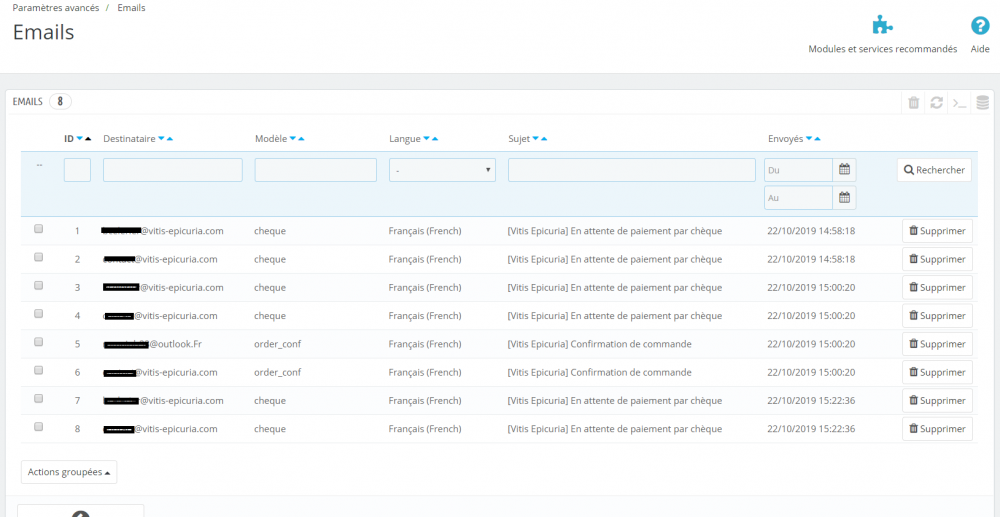This screenshot has height=517, width=1000.
Task: Sort Destinataire column ascending
Action: click(170, 138)
